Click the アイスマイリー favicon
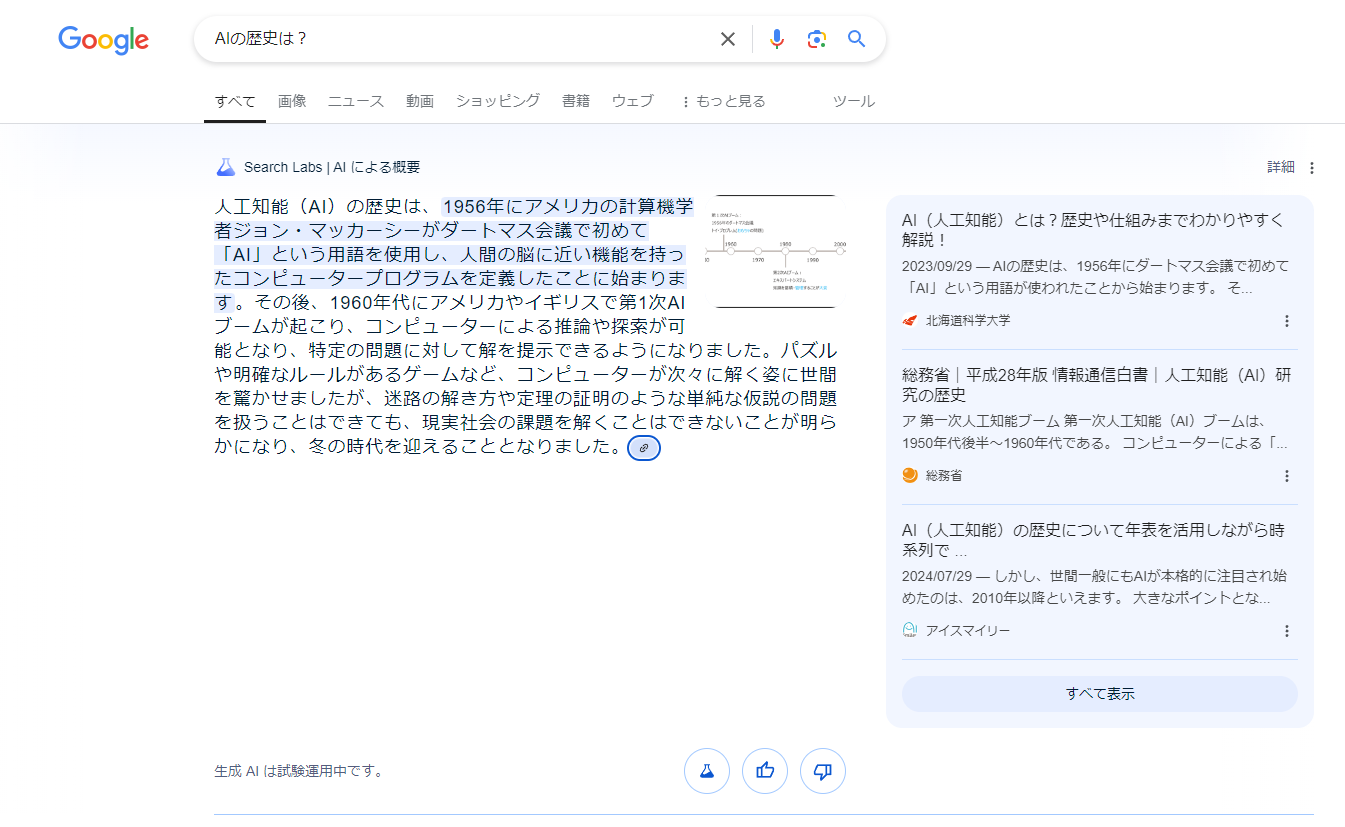This screenshot has height=827, width=1345. tap(910, 631)
